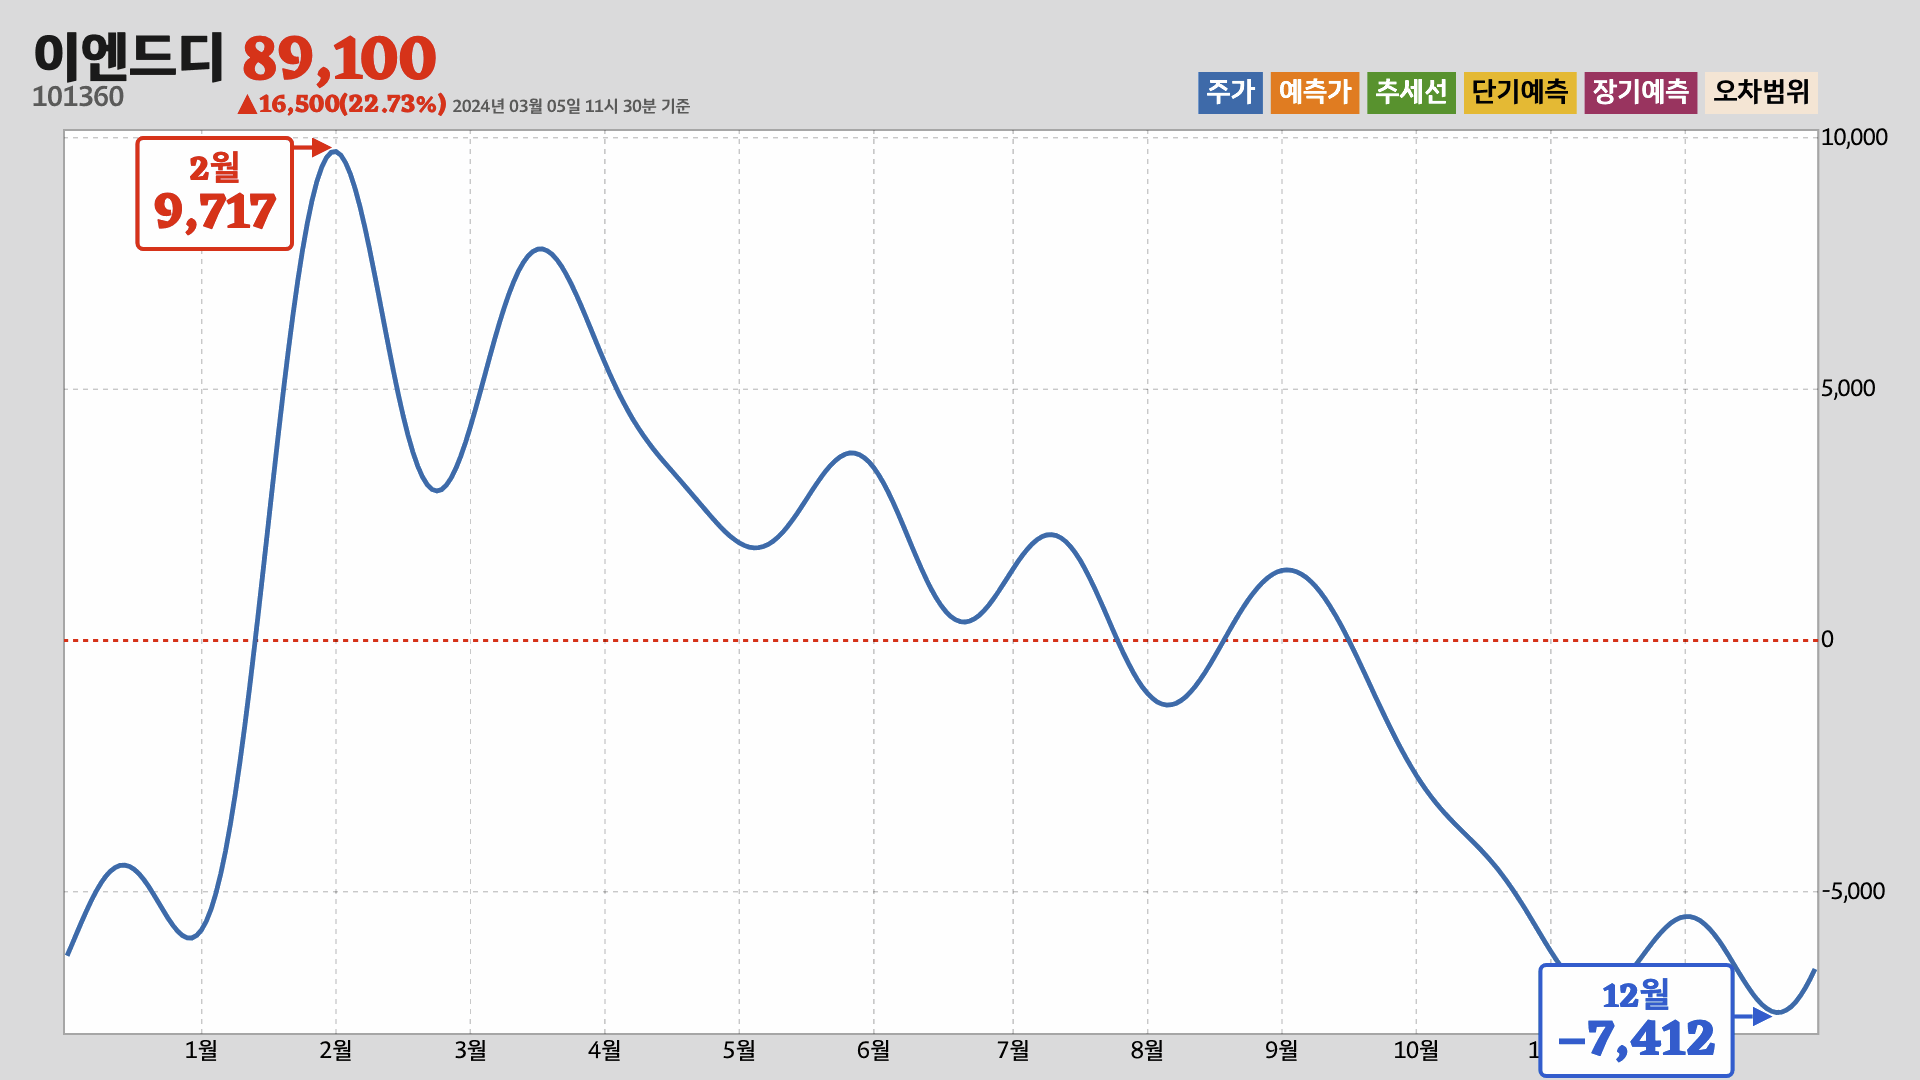This screenshot has width=1920, height=1080.
Task: Toggle the 추세선 legend series
Action: click(1411, 92)
